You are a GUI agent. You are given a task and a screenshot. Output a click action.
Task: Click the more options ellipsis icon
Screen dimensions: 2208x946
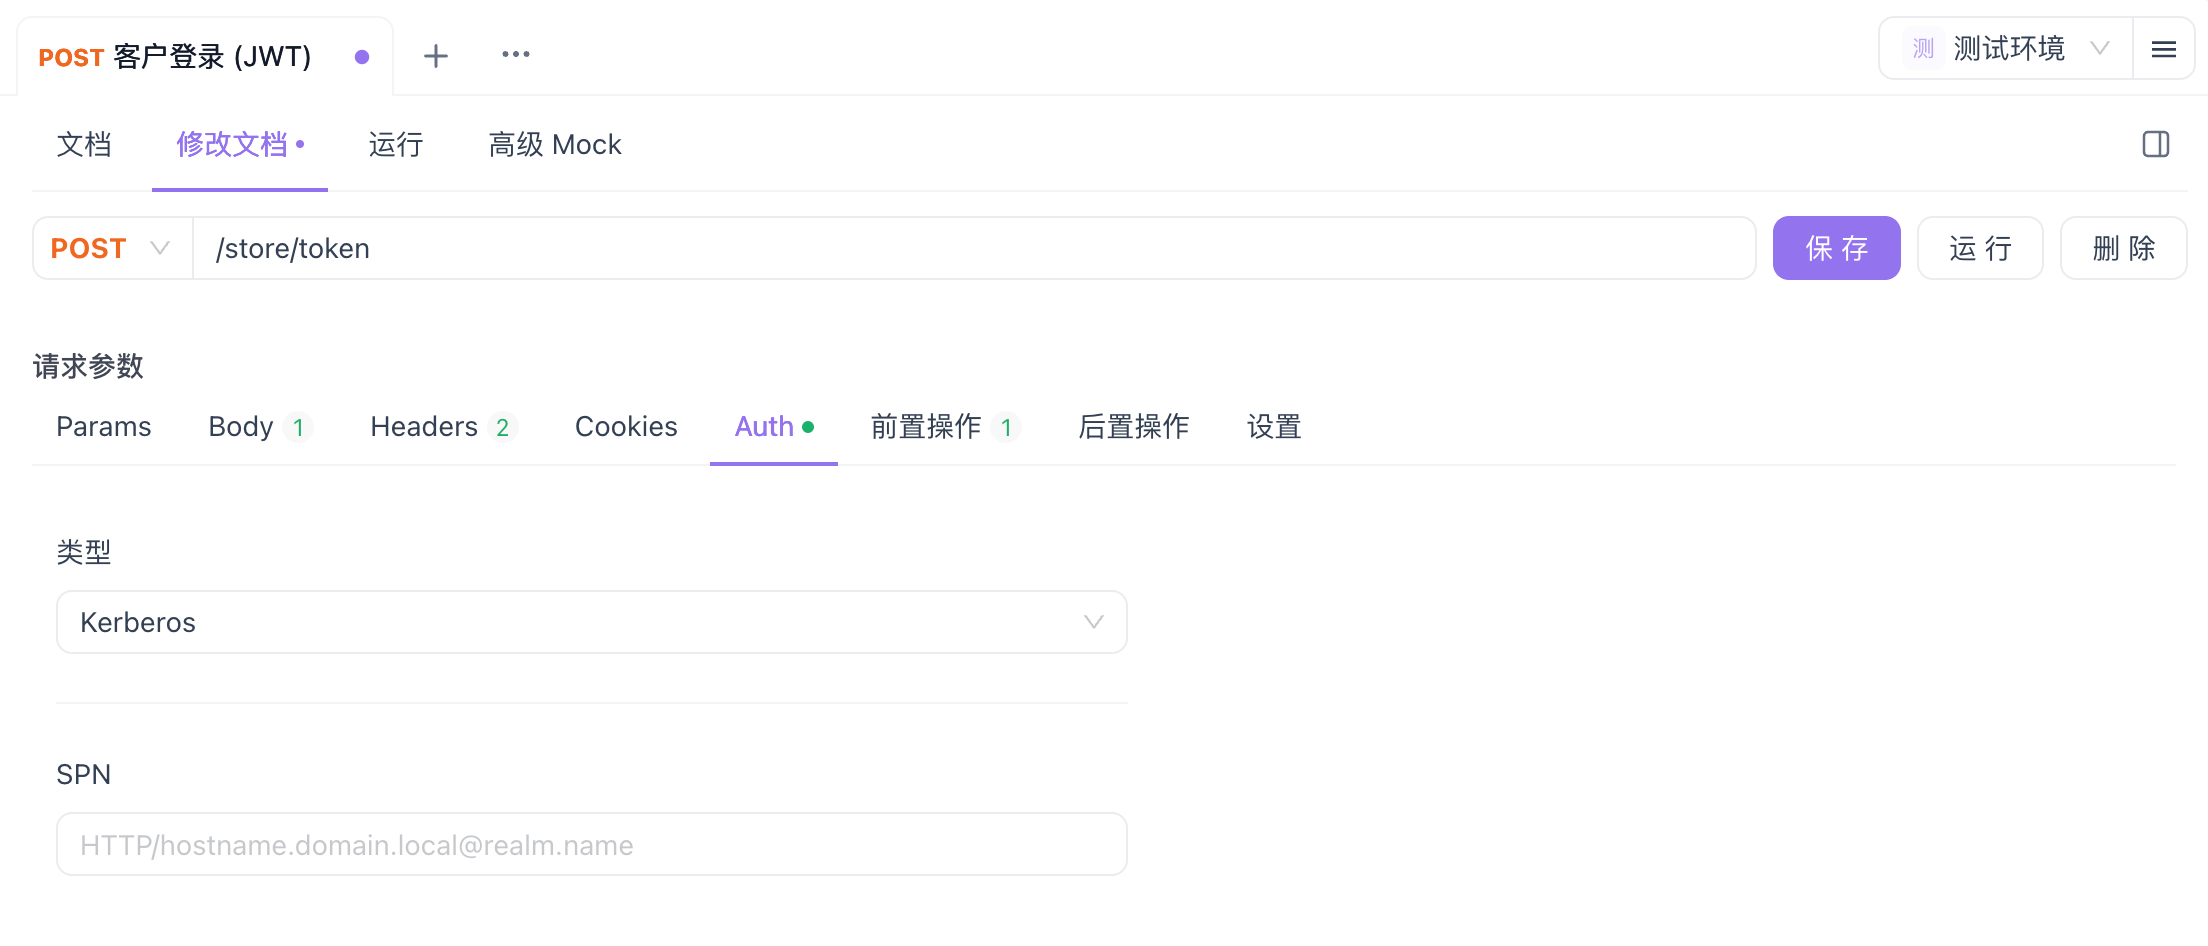tap(516, 55)
